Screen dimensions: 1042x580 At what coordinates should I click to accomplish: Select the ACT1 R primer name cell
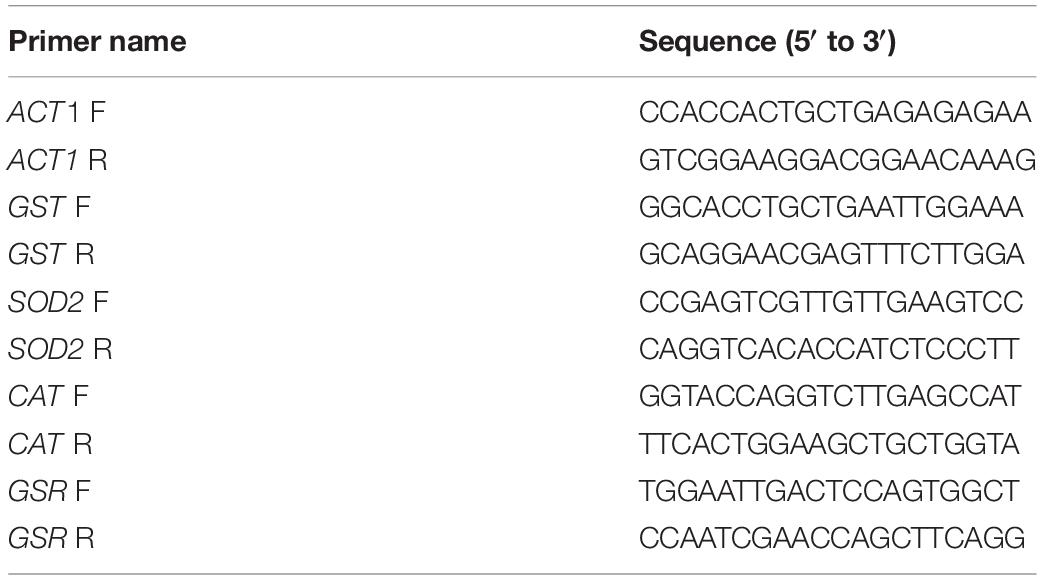point(57,160)
